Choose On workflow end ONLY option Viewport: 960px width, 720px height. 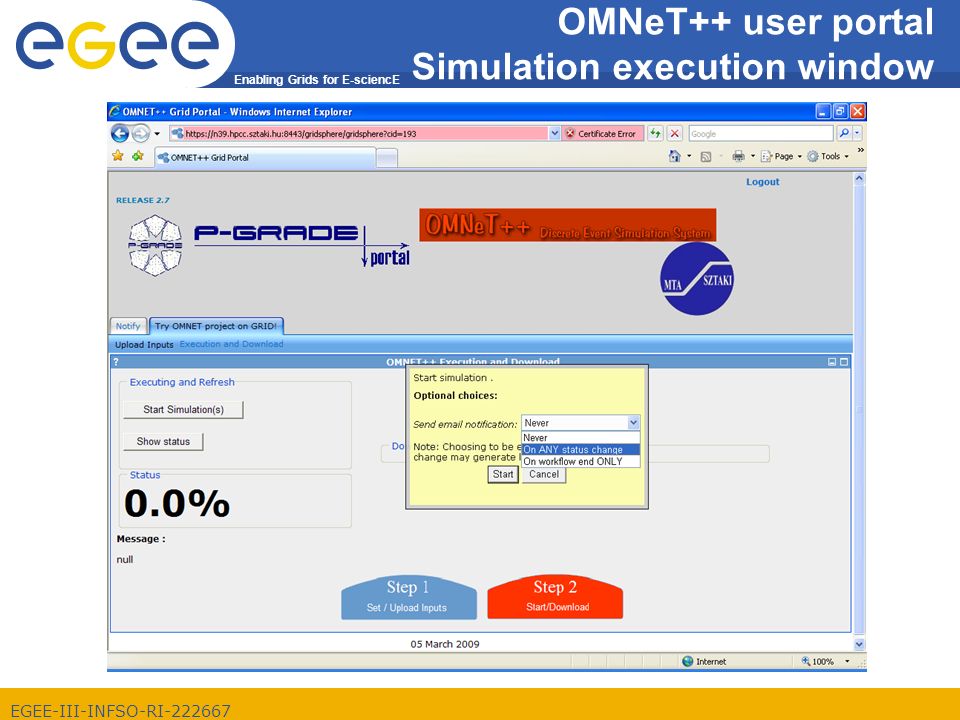click(x=580, y=461)
